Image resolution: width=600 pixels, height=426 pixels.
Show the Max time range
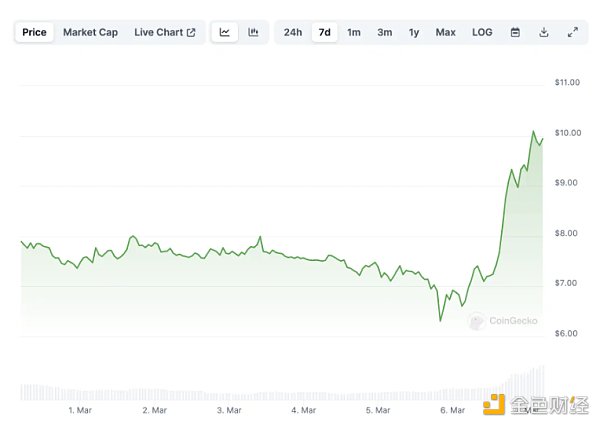point(445,32)
